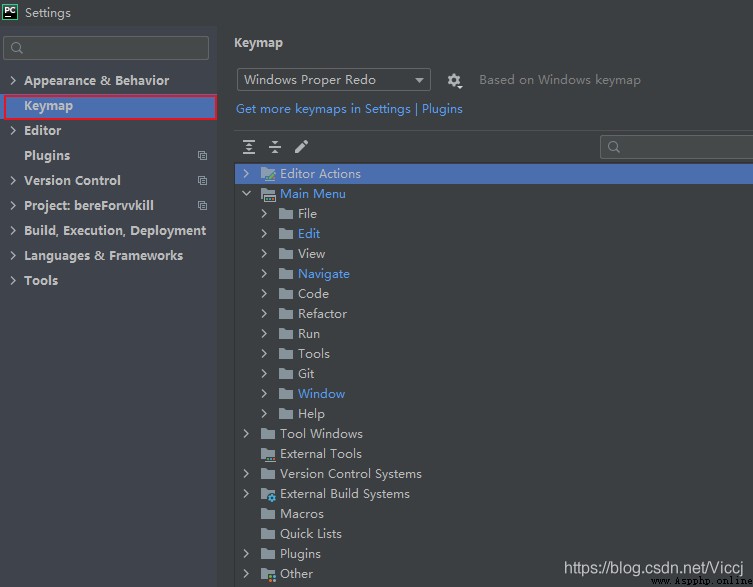Expand the Navigate folder chevron
This screenshot has width=753, height=587.
click(x=264, y=273)
